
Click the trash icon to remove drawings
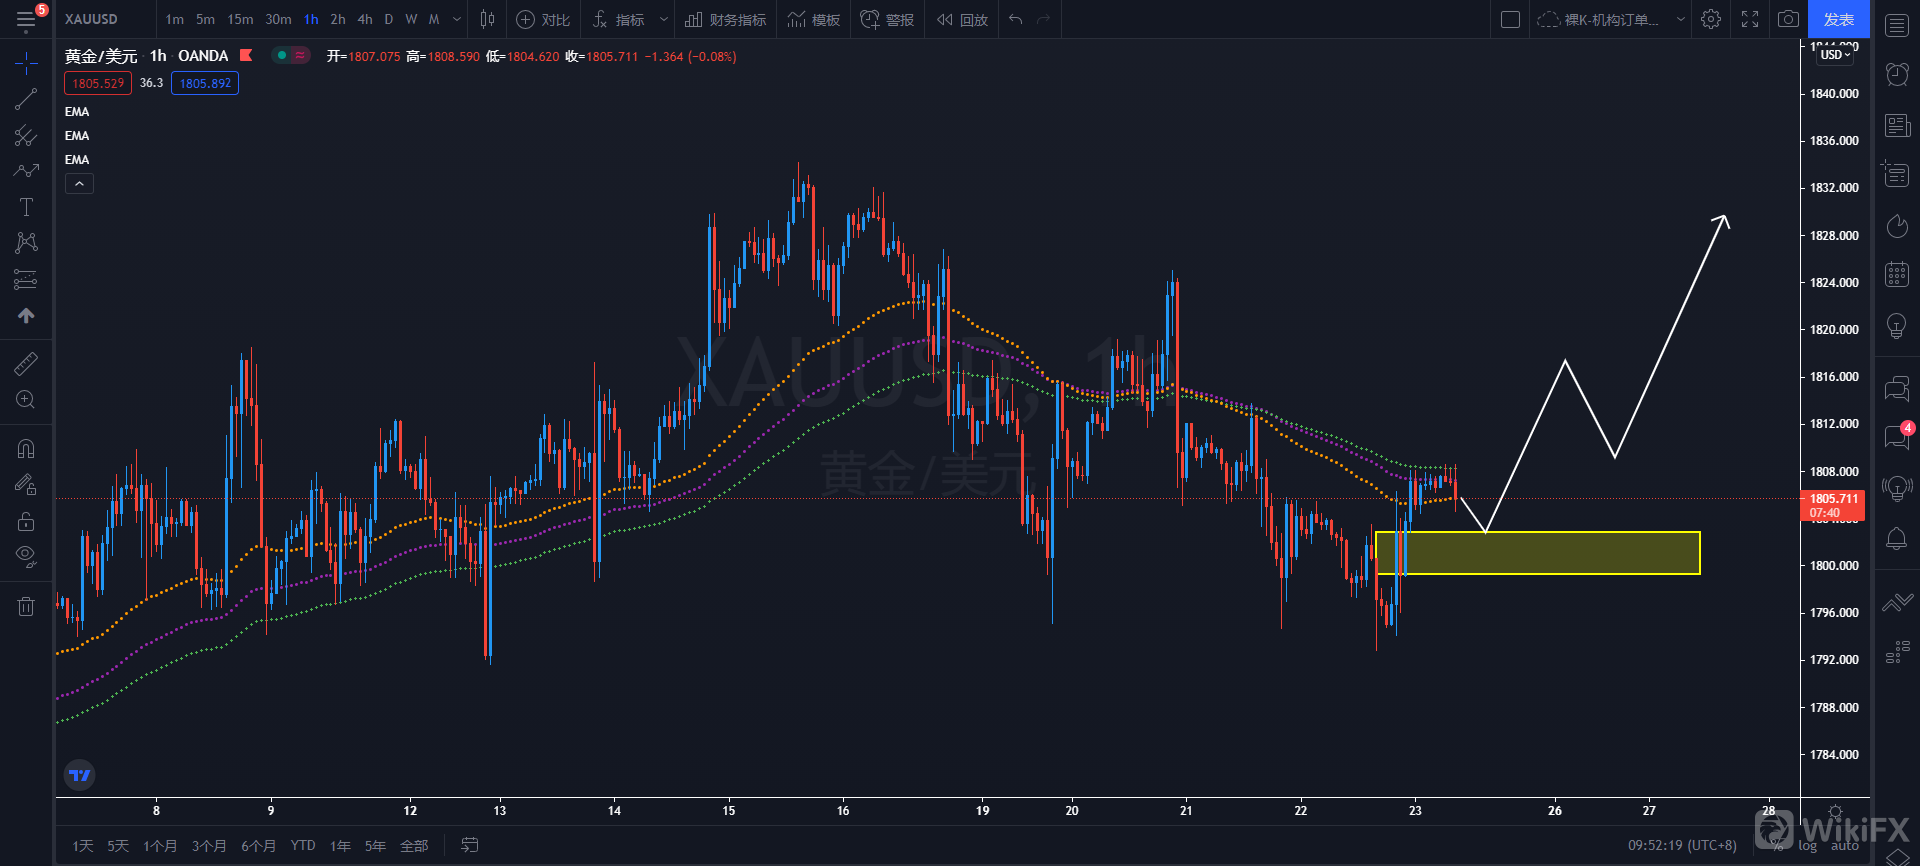[x=26, y=606]
